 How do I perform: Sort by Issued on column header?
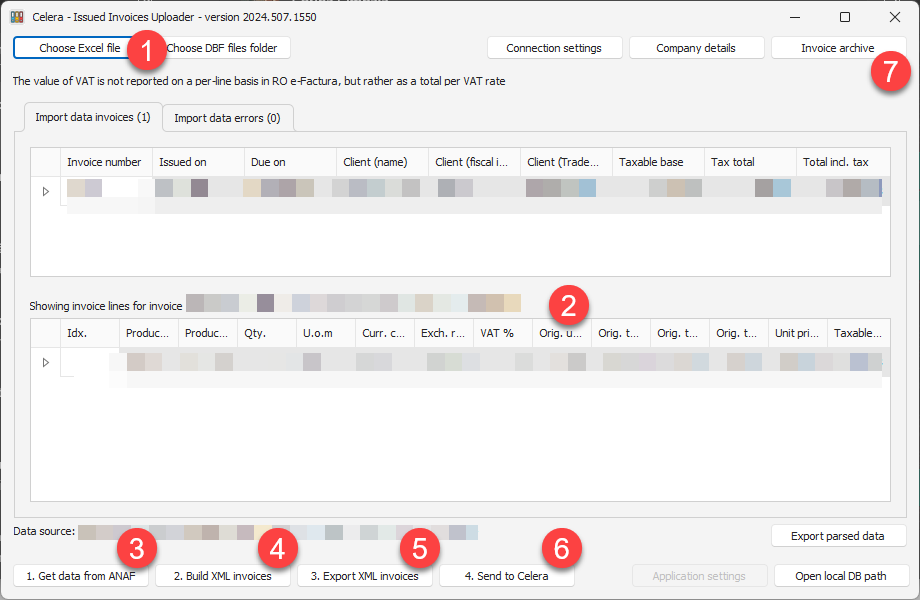(198, 162)
